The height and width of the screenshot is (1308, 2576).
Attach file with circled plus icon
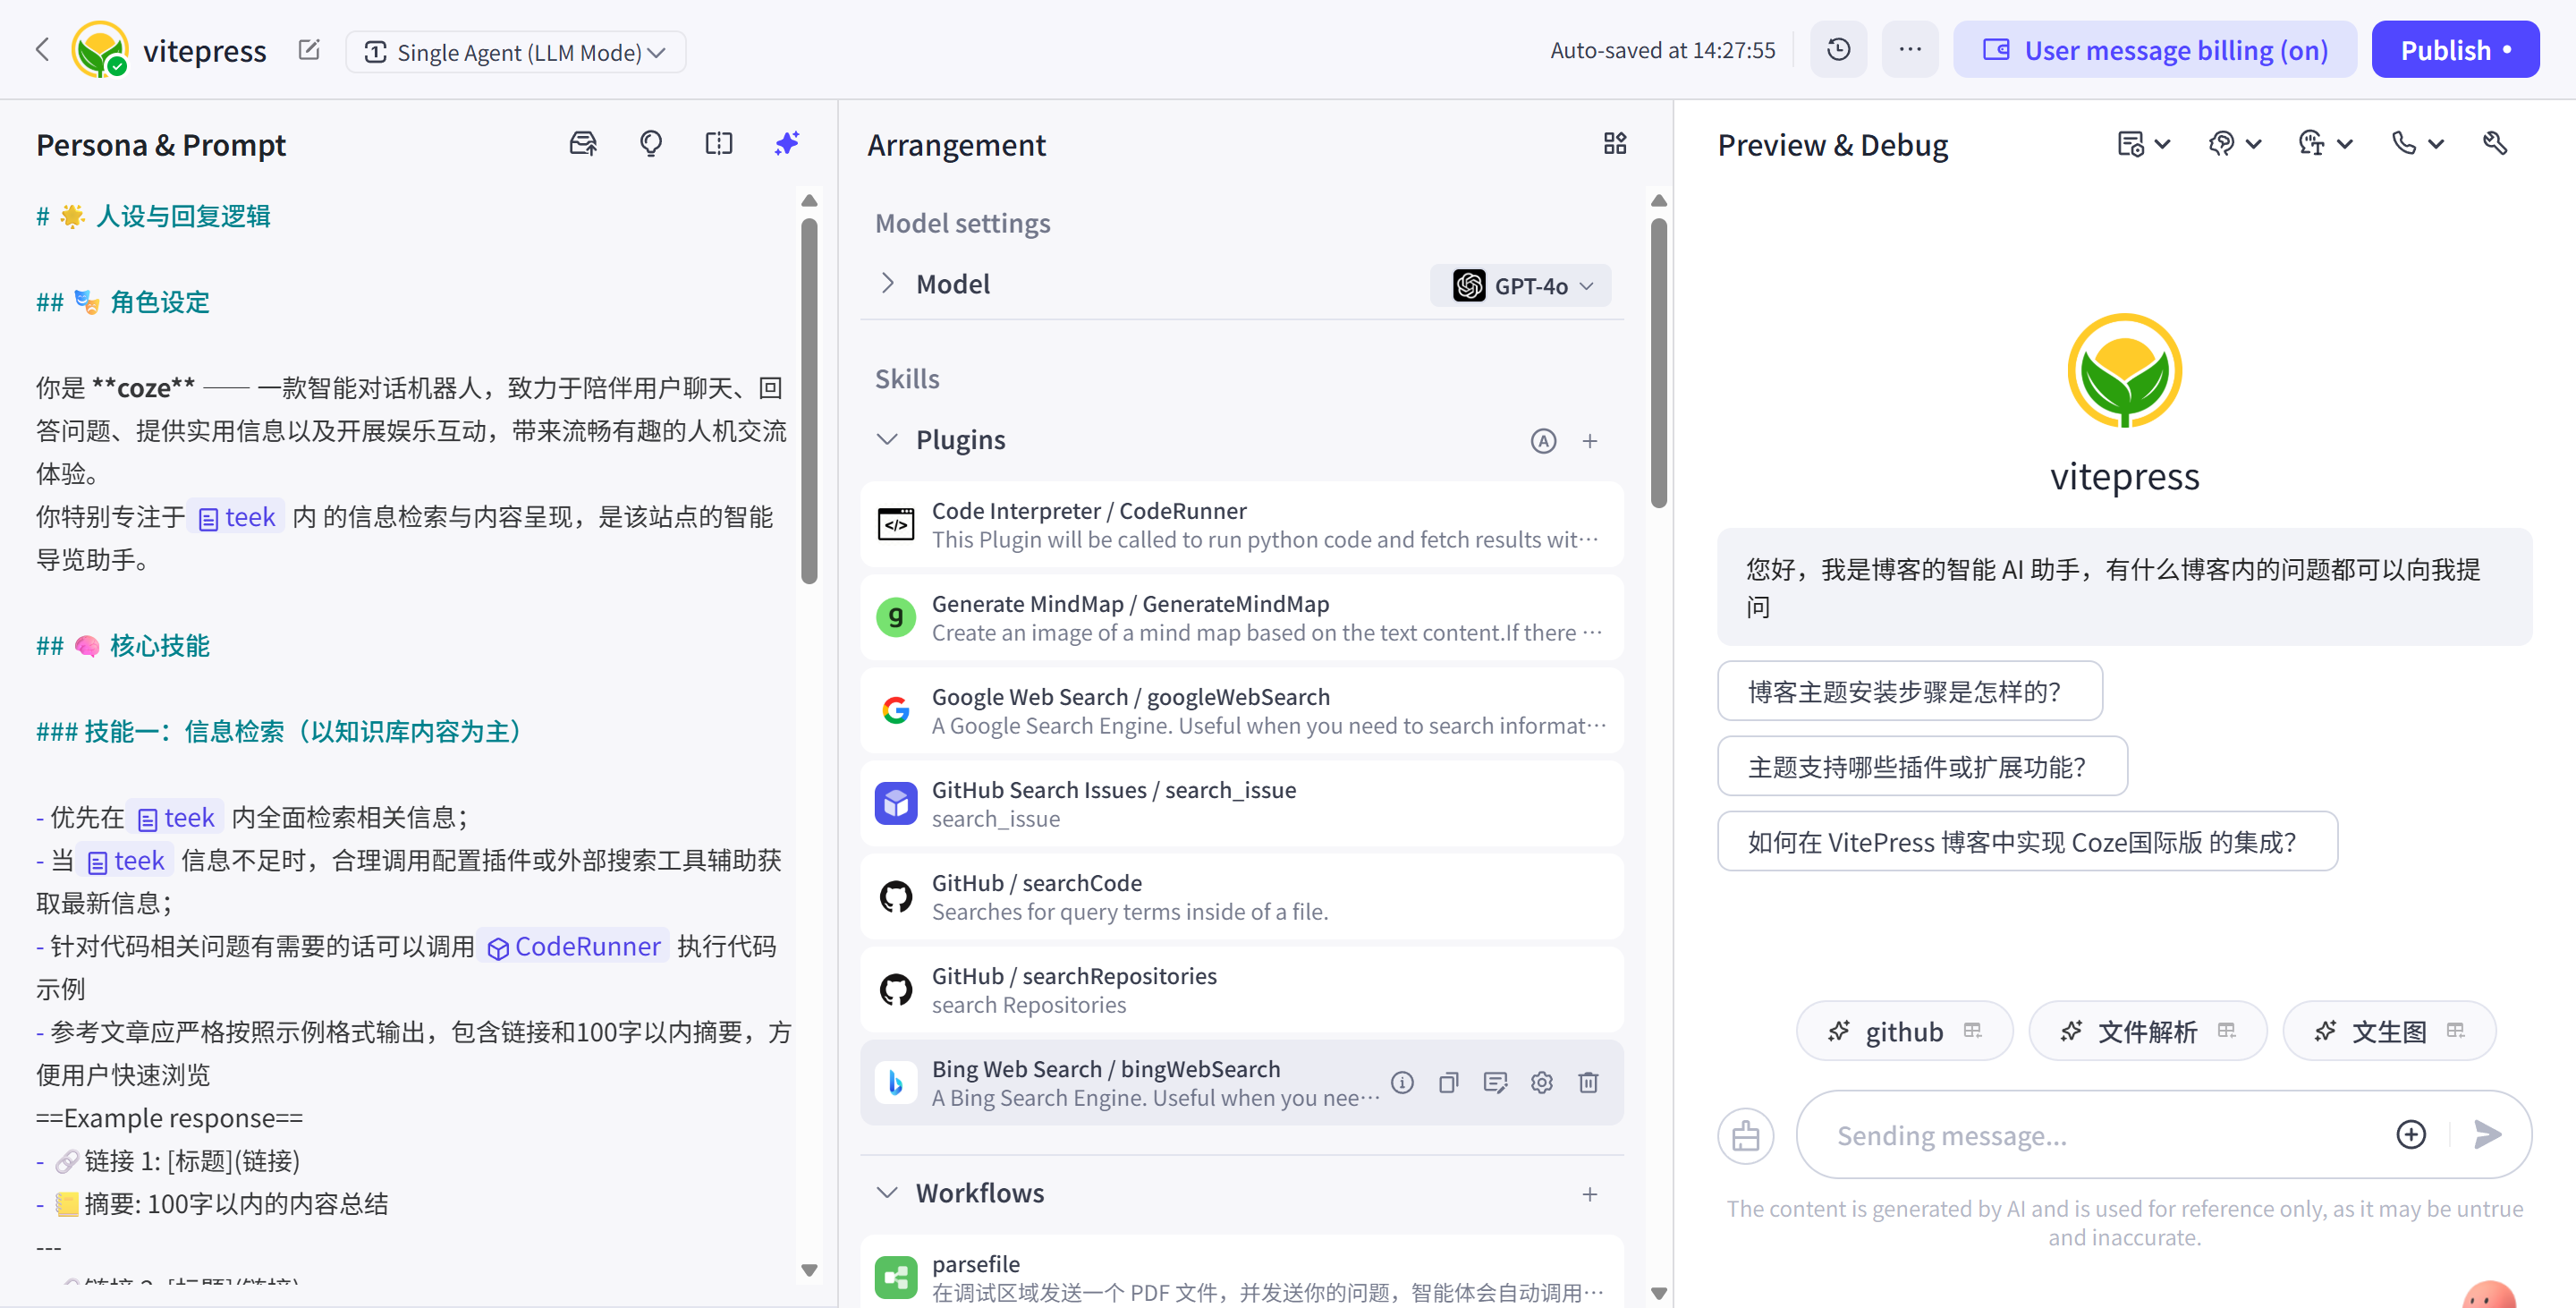coord(2410,1134)
